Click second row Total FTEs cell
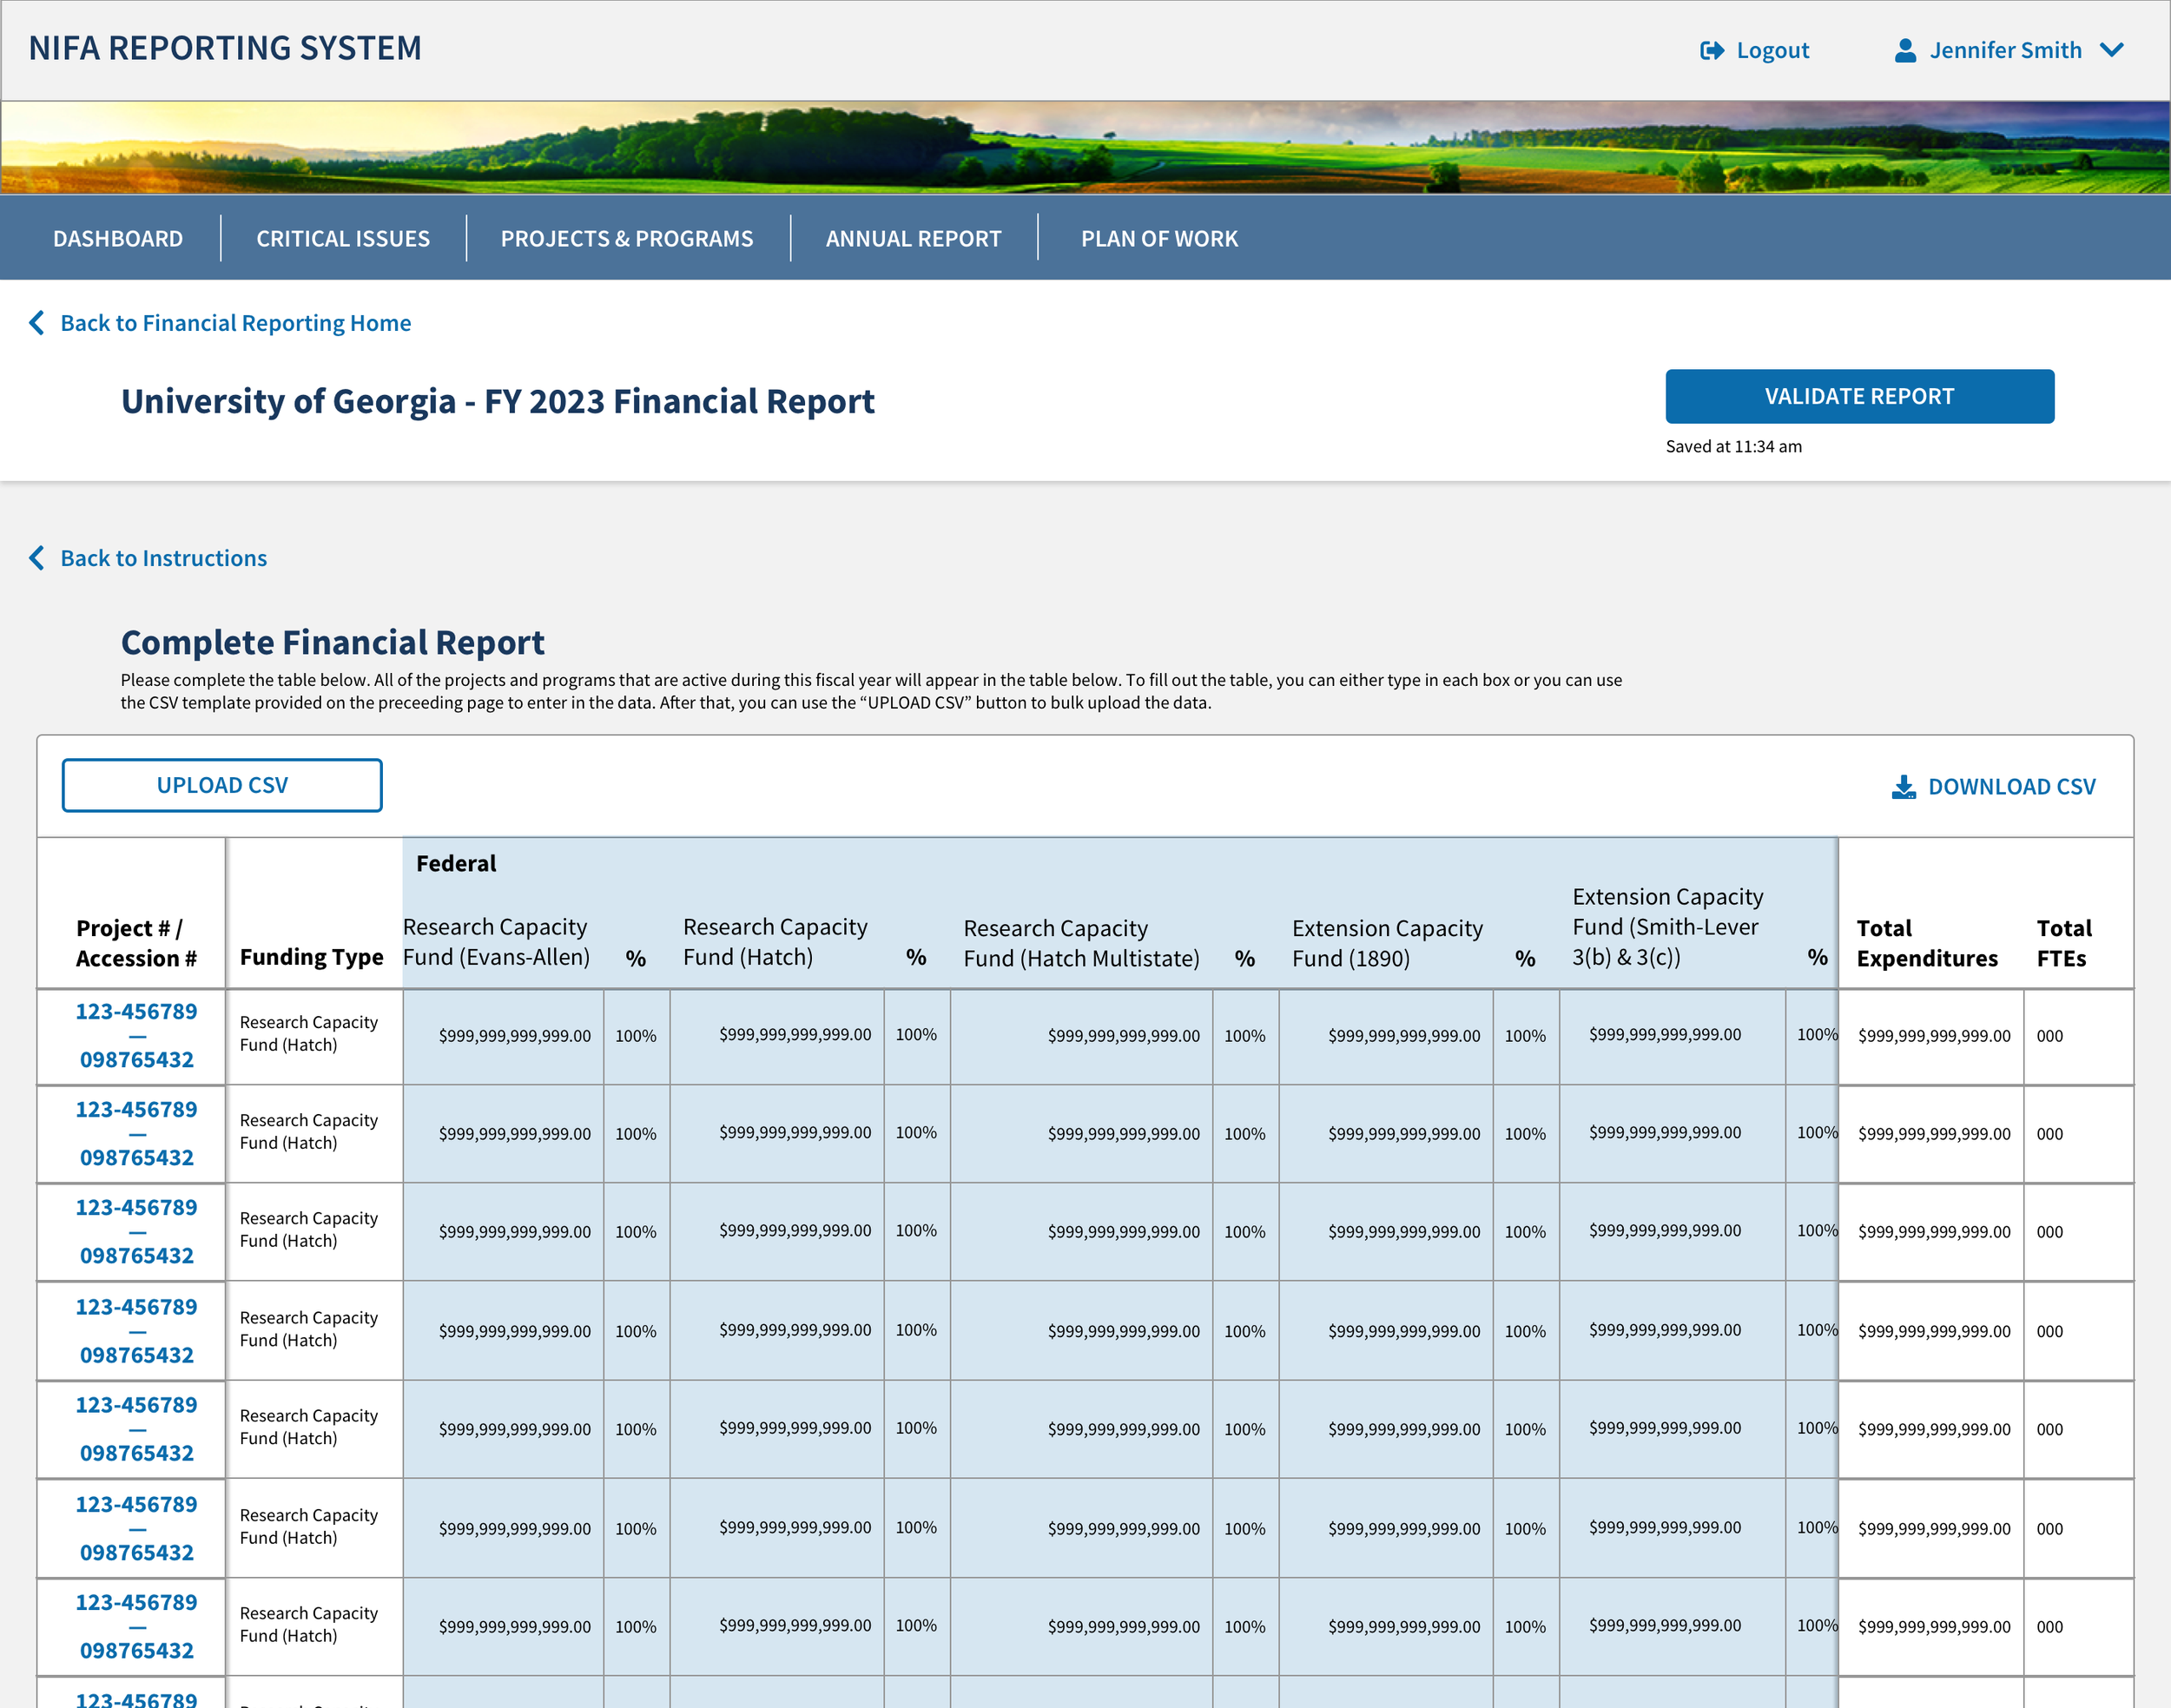 tap(2050, 1134)
